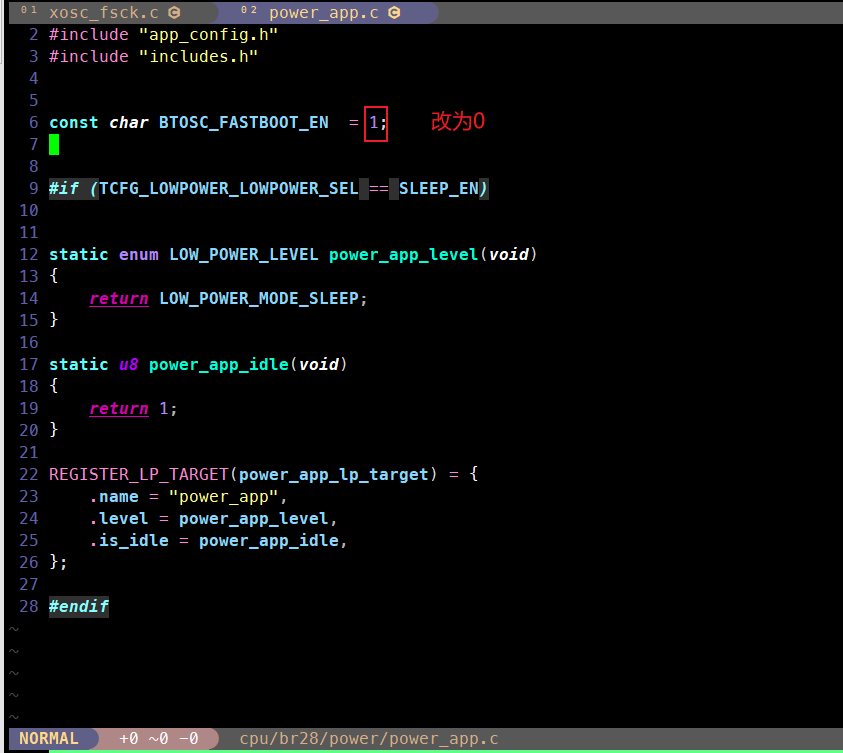The width and height of the screenshot is (843, 753).
Task: Click line number 22 in the gutter
Action: click(x=29, y=475)
